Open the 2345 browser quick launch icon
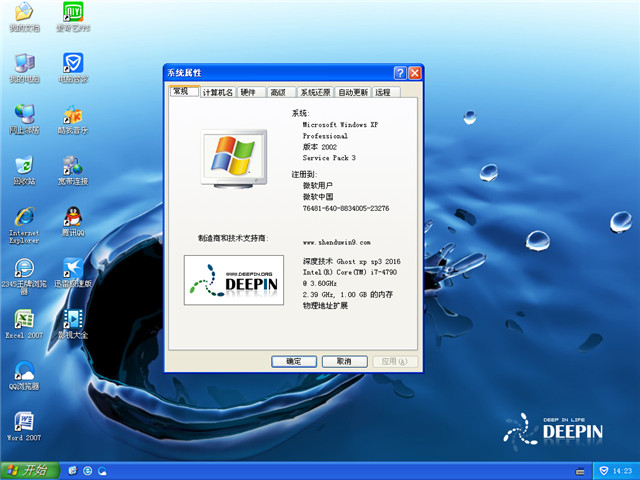Image resolution: width=640 pixels, height=480 pixels. click(x=87, y=471)
